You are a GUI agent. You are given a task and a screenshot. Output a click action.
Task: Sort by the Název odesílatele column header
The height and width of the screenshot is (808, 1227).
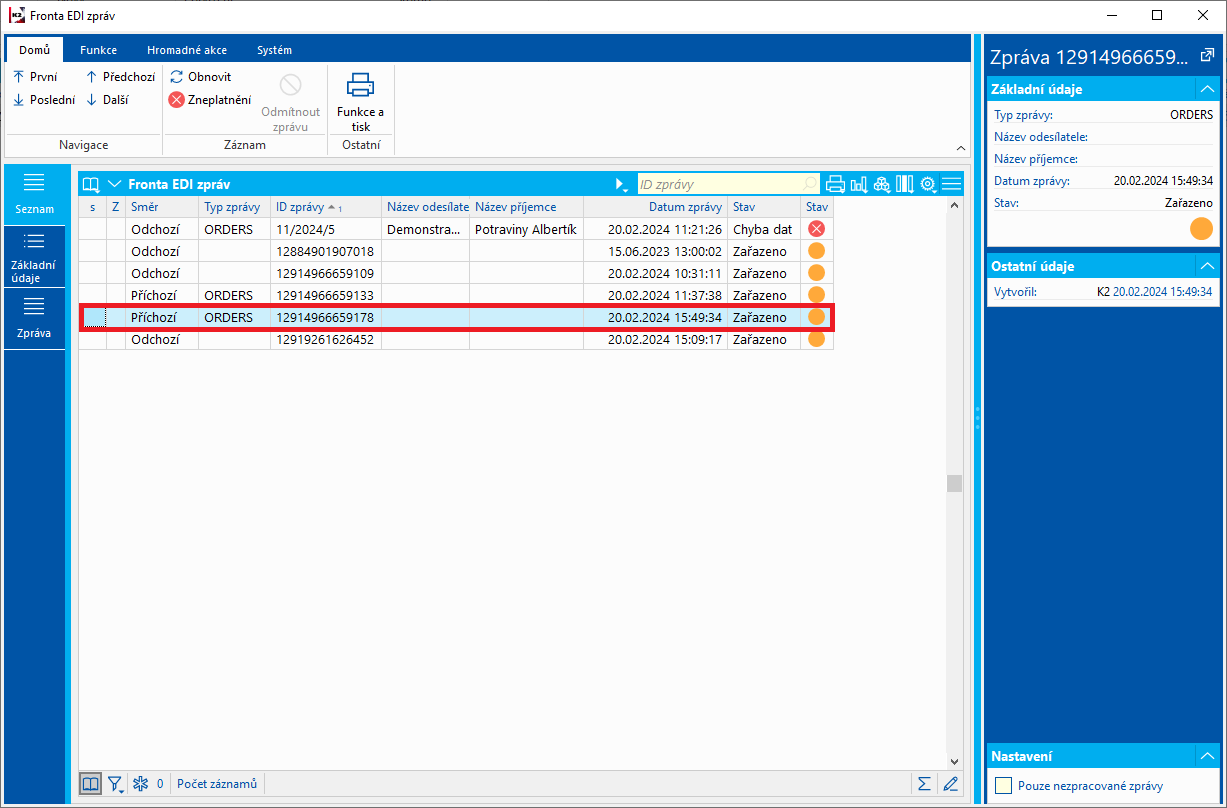(426, 207)
